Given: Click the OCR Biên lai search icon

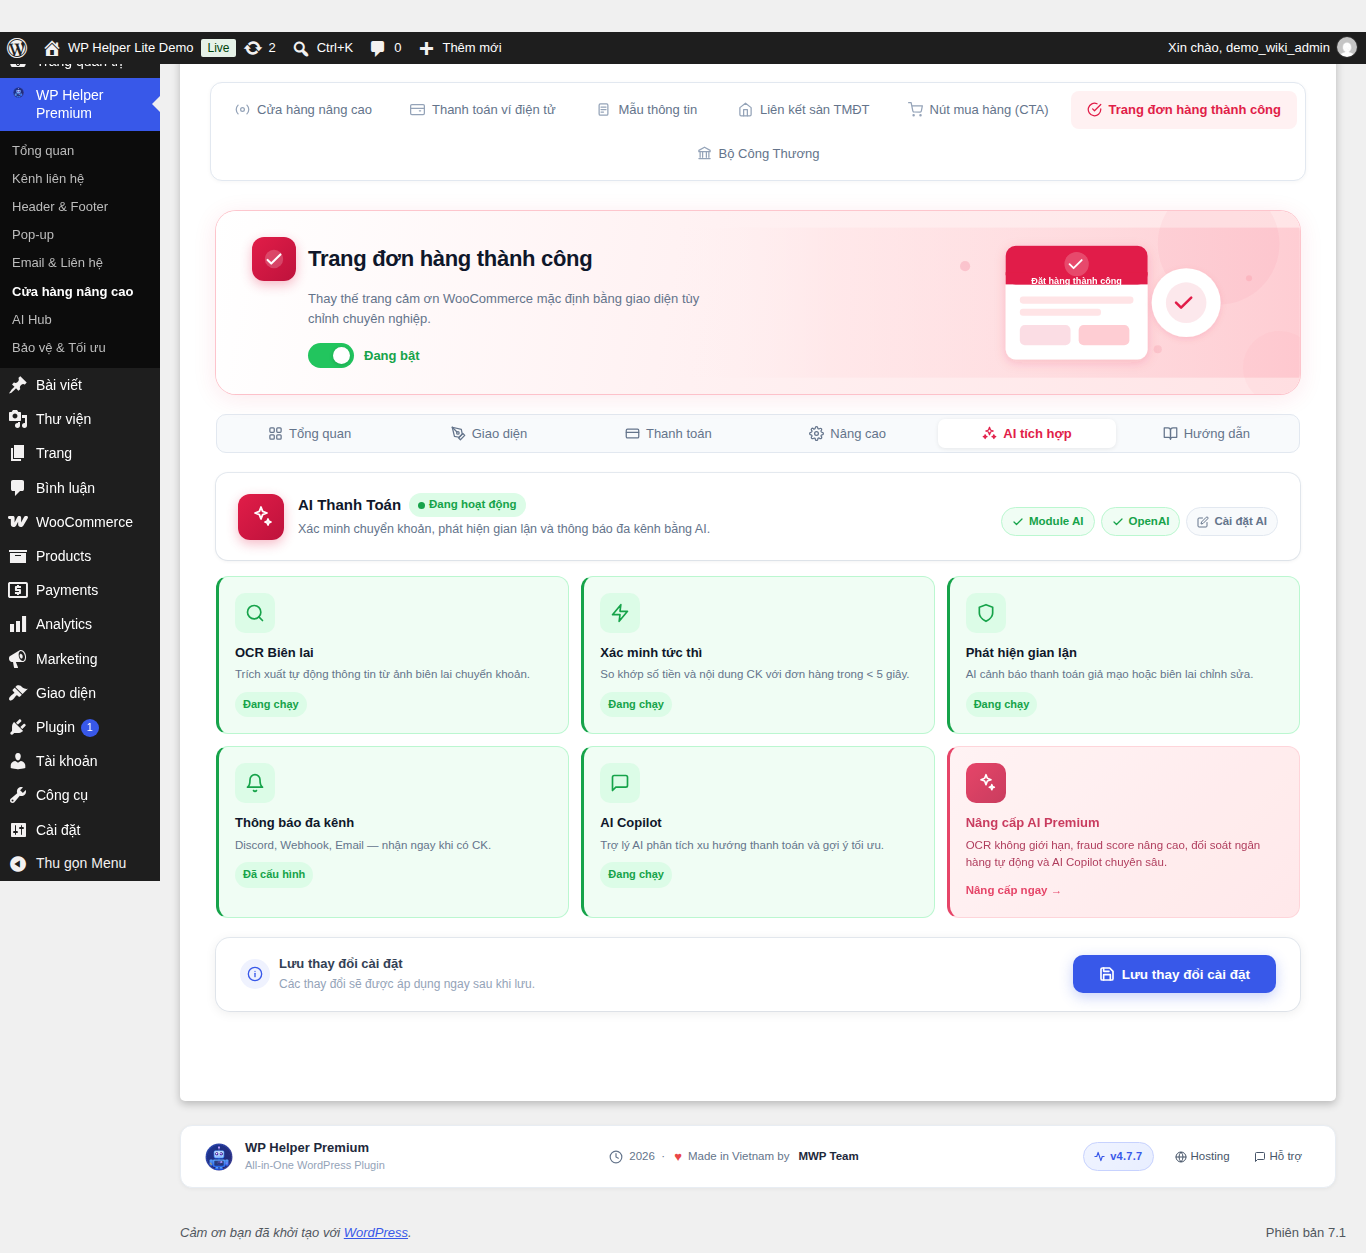Looking at the screenshot, I should 255,613.
